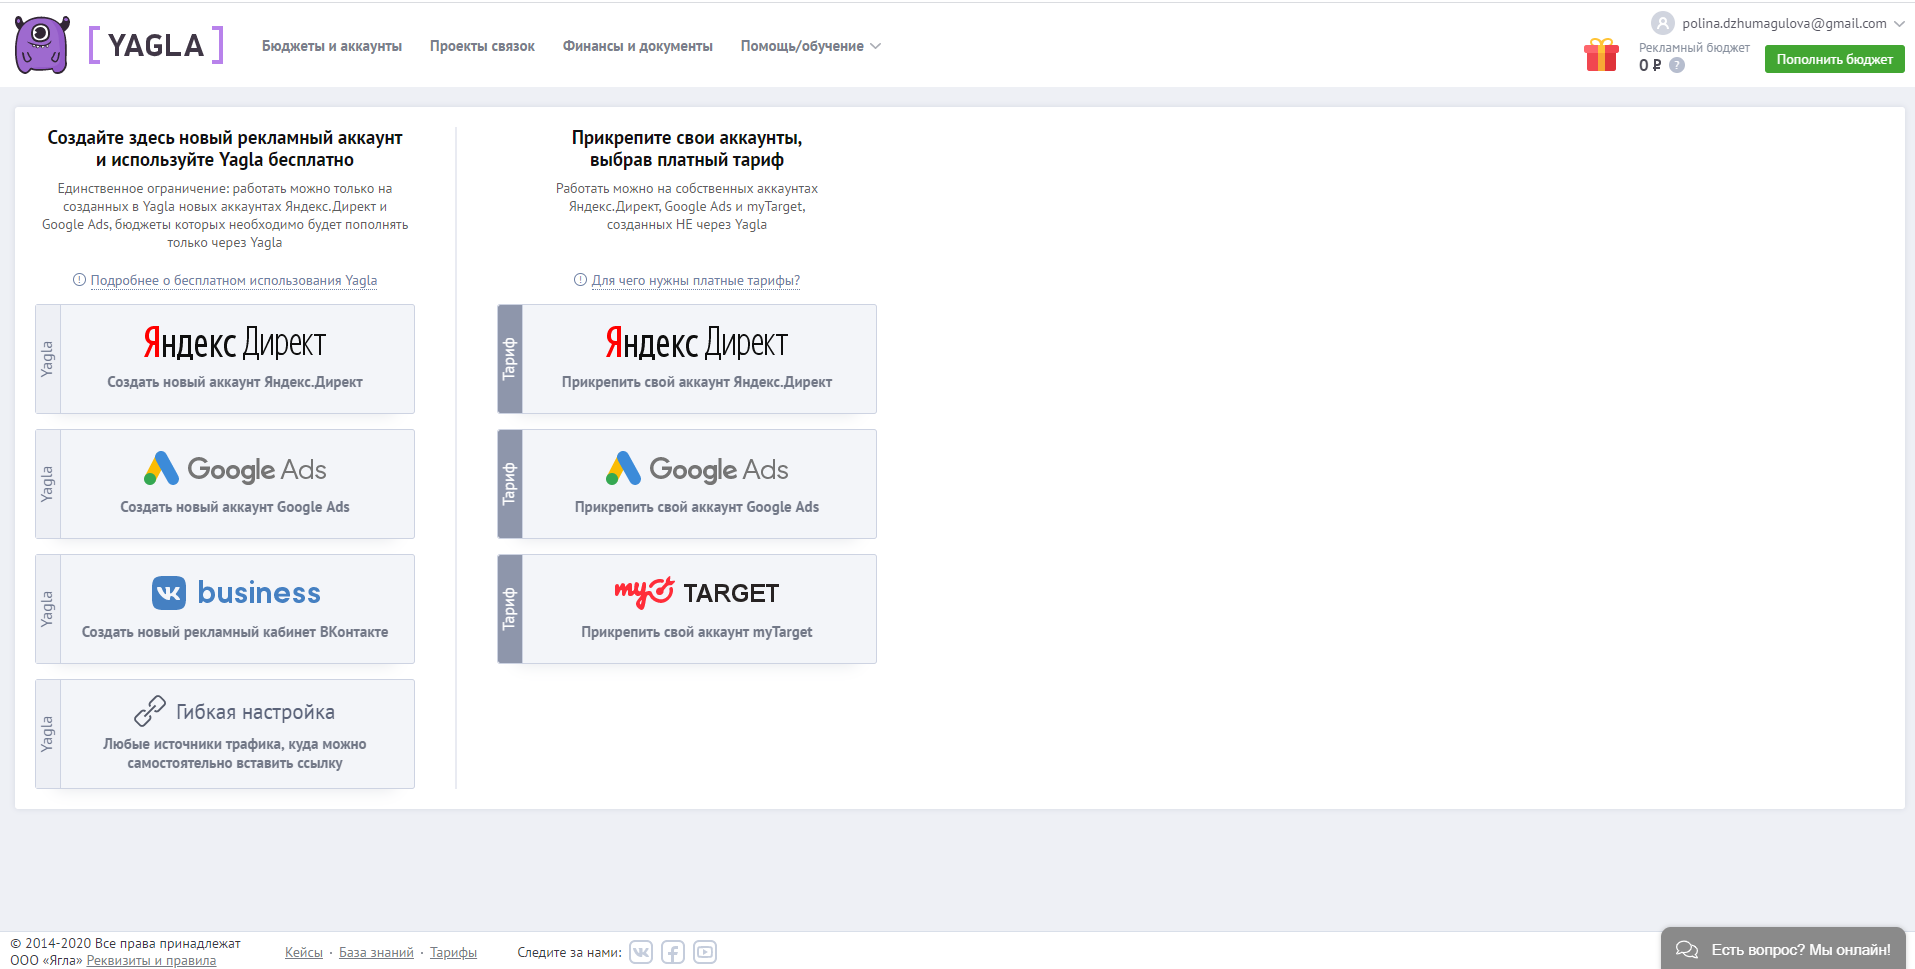1915x969 pixels.
Task: Attach your own Google Ads account
Action: (x=687, y=484)
